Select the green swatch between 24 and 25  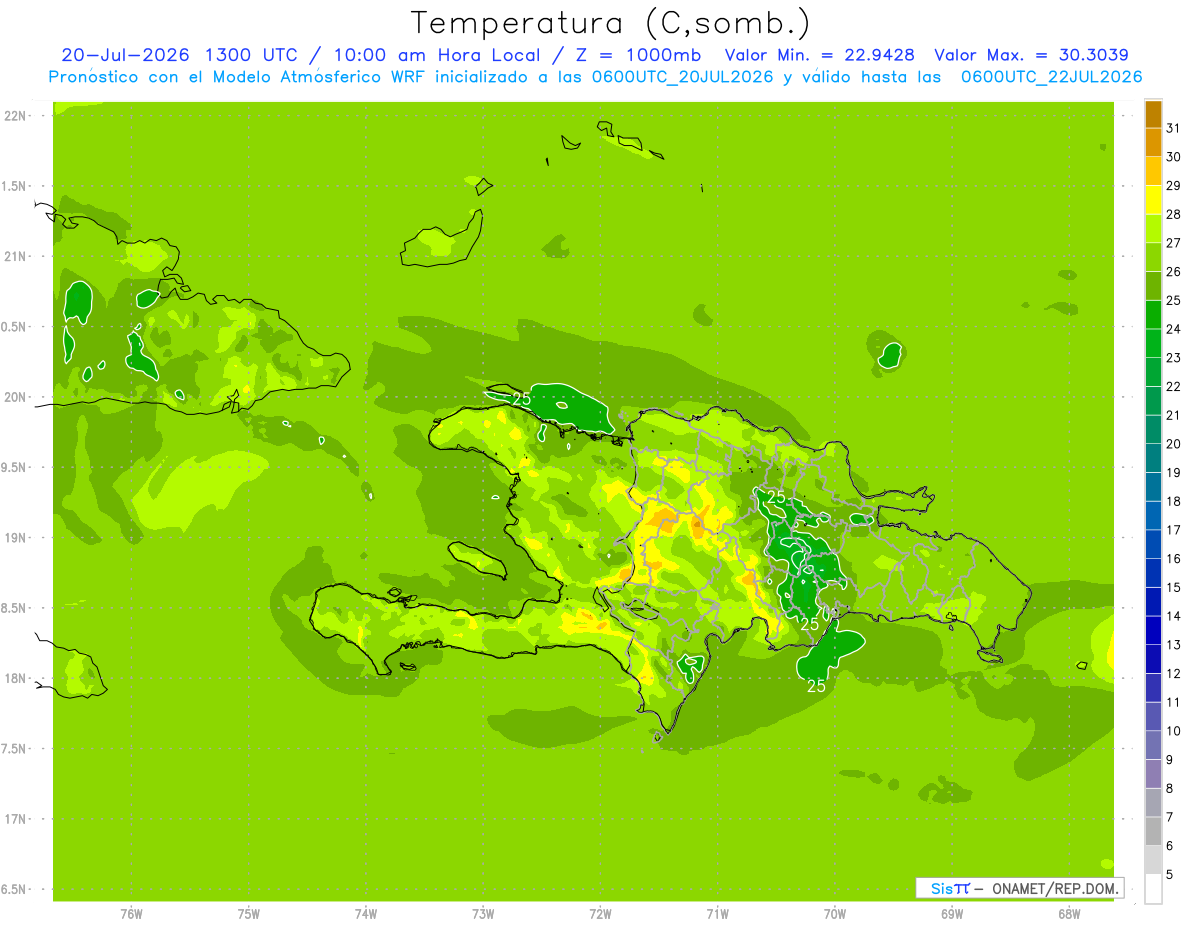[x=1153, y=315]
